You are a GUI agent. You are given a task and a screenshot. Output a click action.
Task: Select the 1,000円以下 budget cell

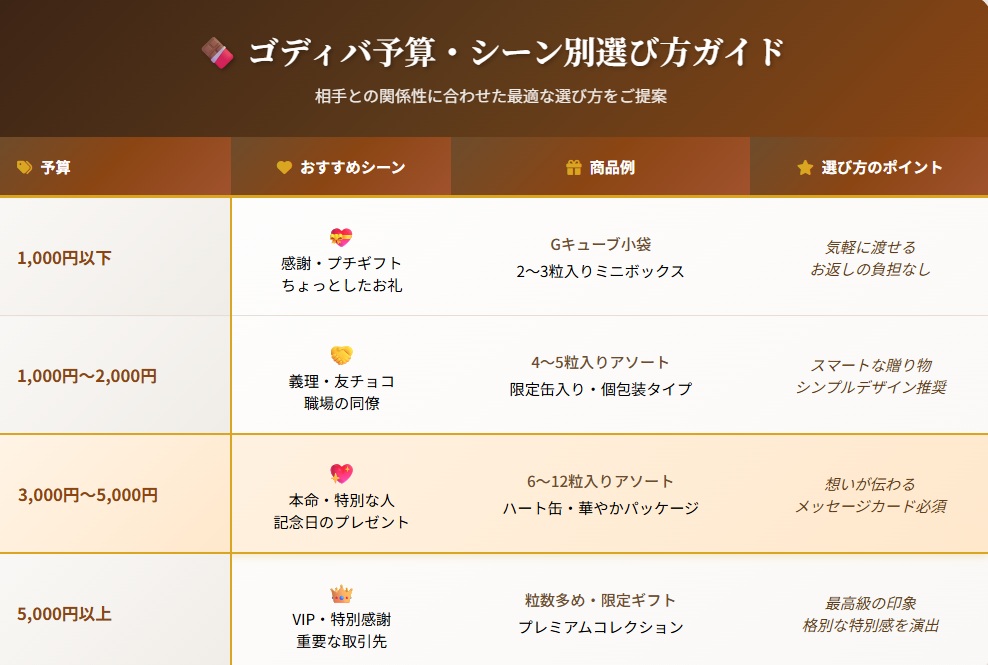pos(64,258)
